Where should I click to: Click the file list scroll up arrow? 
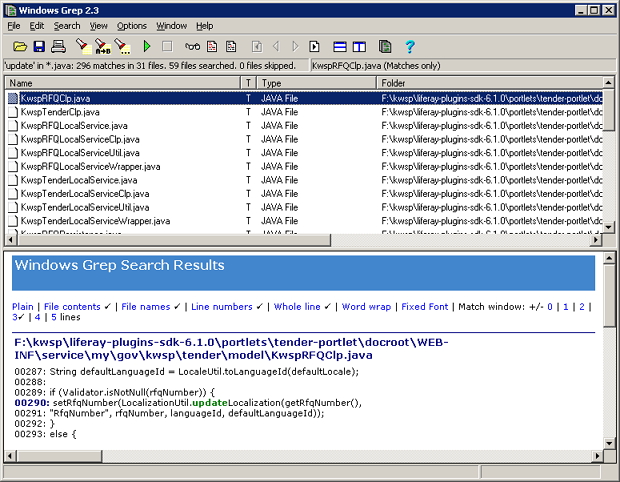[x=609, y=83]
